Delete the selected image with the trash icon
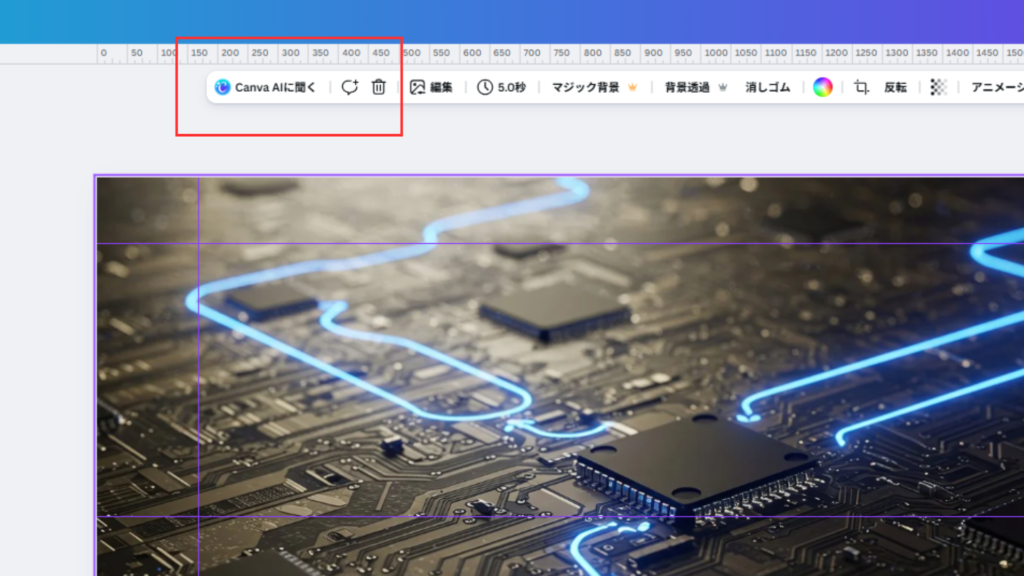This screenshot has height=576, width=1024. point(378,87)
